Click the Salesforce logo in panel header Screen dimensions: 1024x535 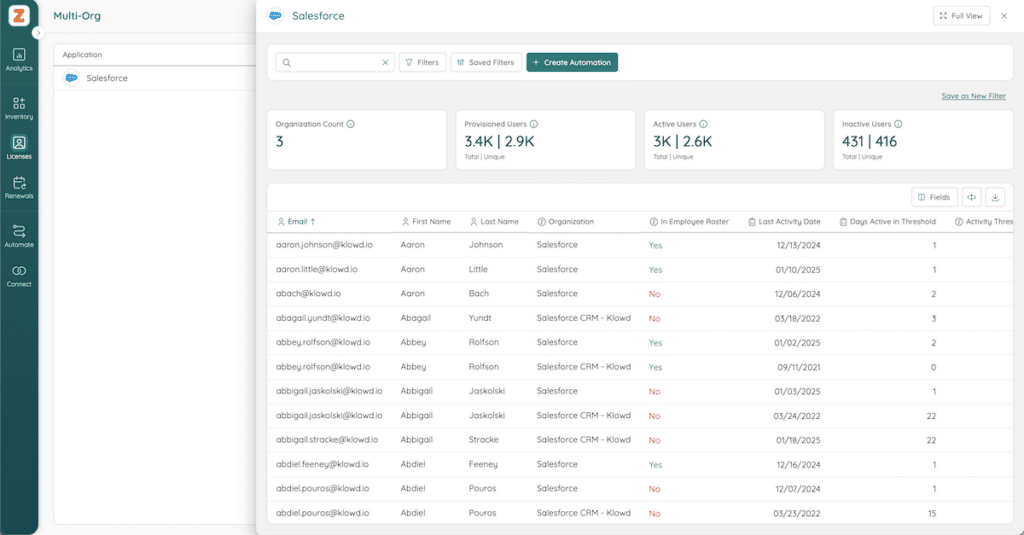(276, 16)
